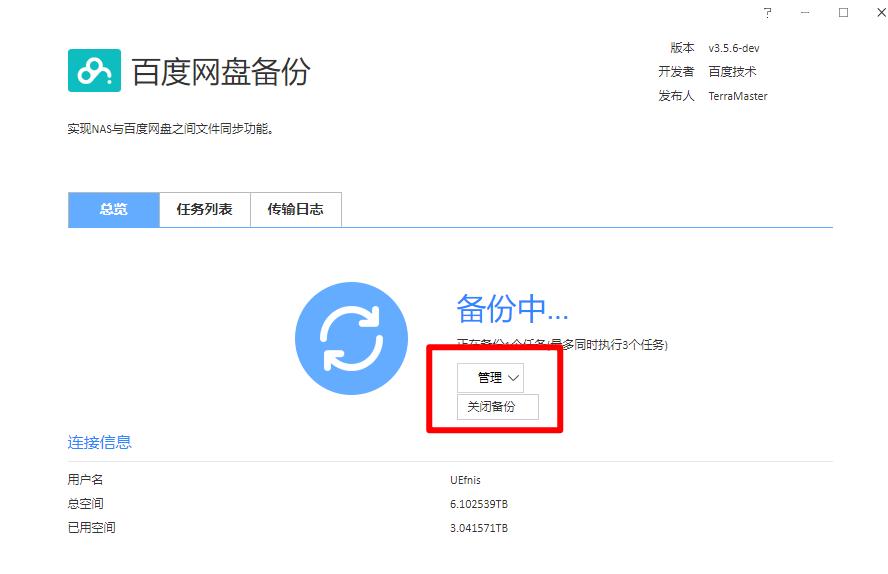Click the 用户名 label
Screen dimensions: 888x574
point(86,480)
